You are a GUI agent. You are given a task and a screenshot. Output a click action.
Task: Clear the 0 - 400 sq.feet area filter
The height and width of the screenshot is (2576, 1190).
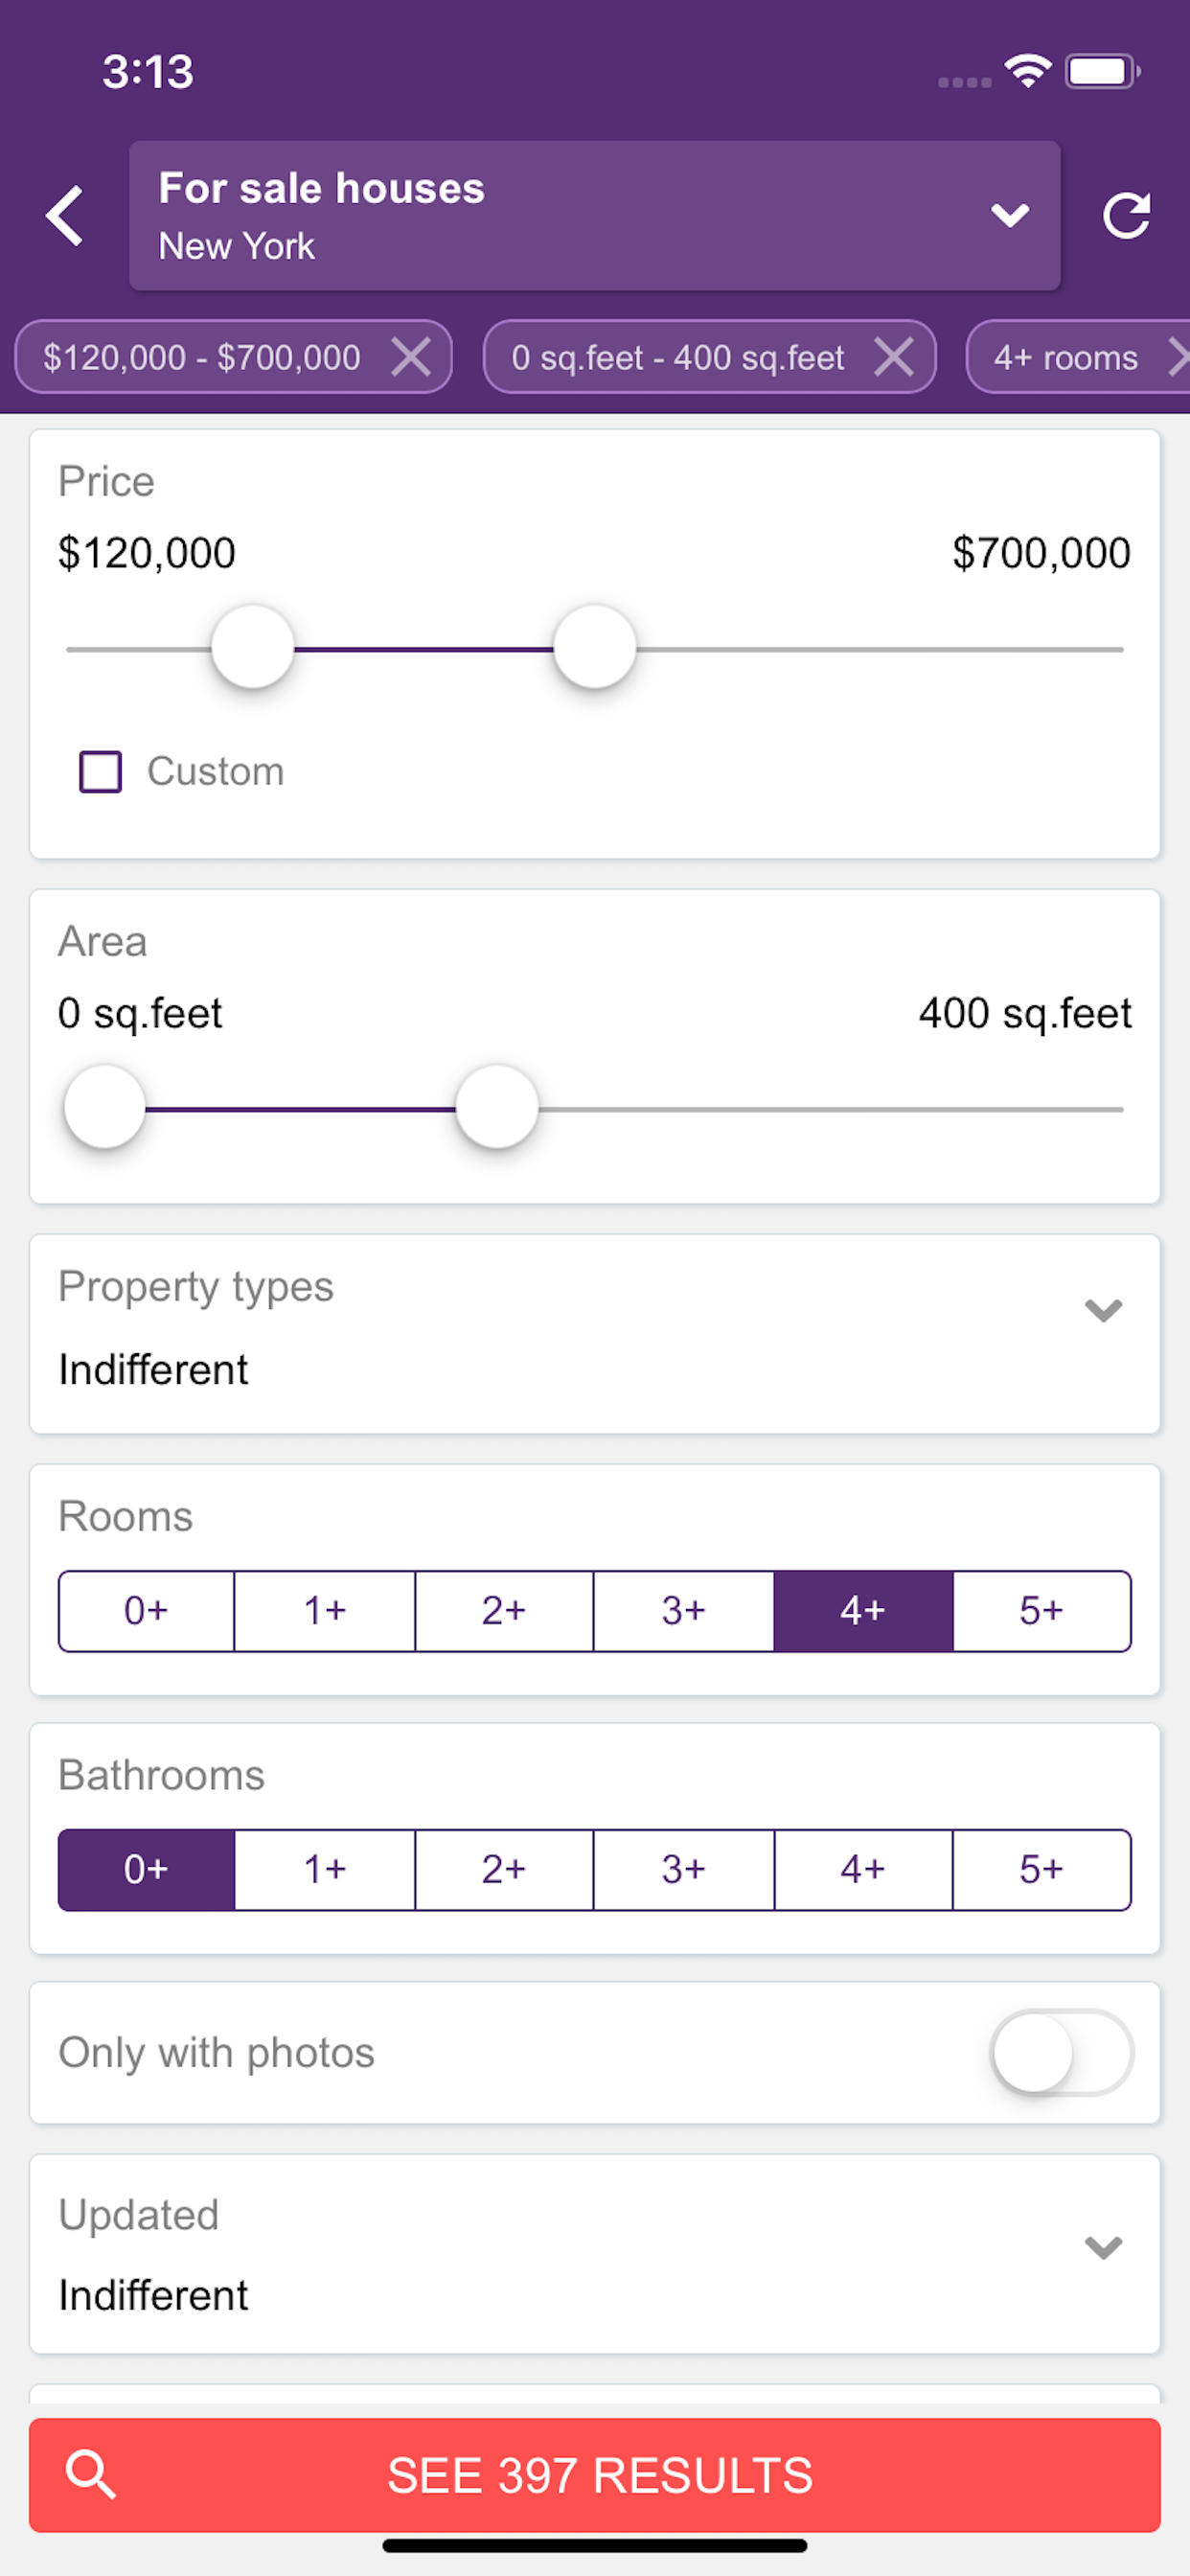tap(894, 357)
